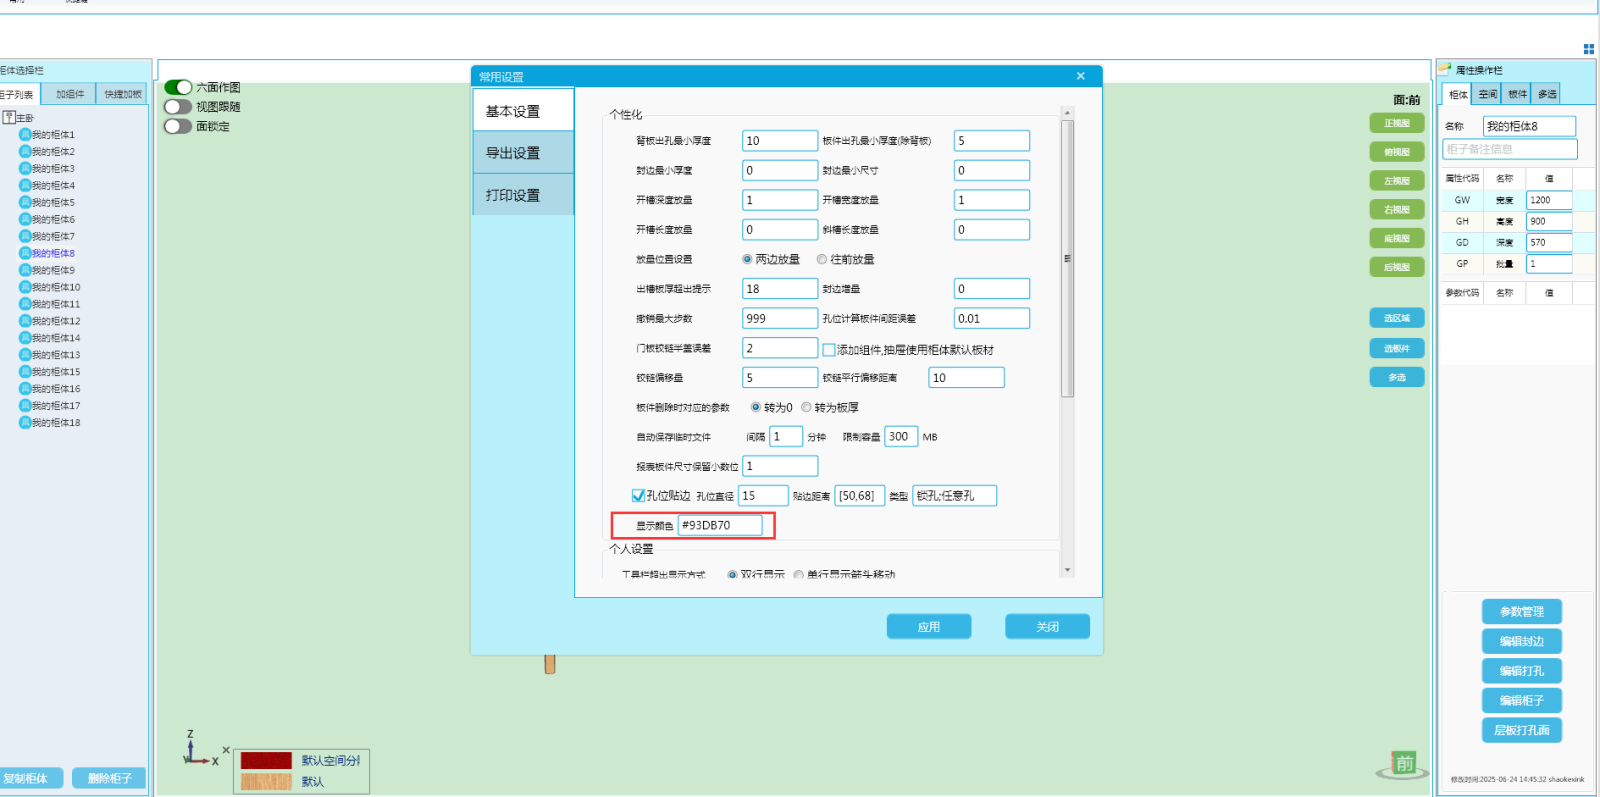This screenshot has height=797, width=1600.
Task: Click the 显示颜色 #93DB70 field
Action: 720,525
